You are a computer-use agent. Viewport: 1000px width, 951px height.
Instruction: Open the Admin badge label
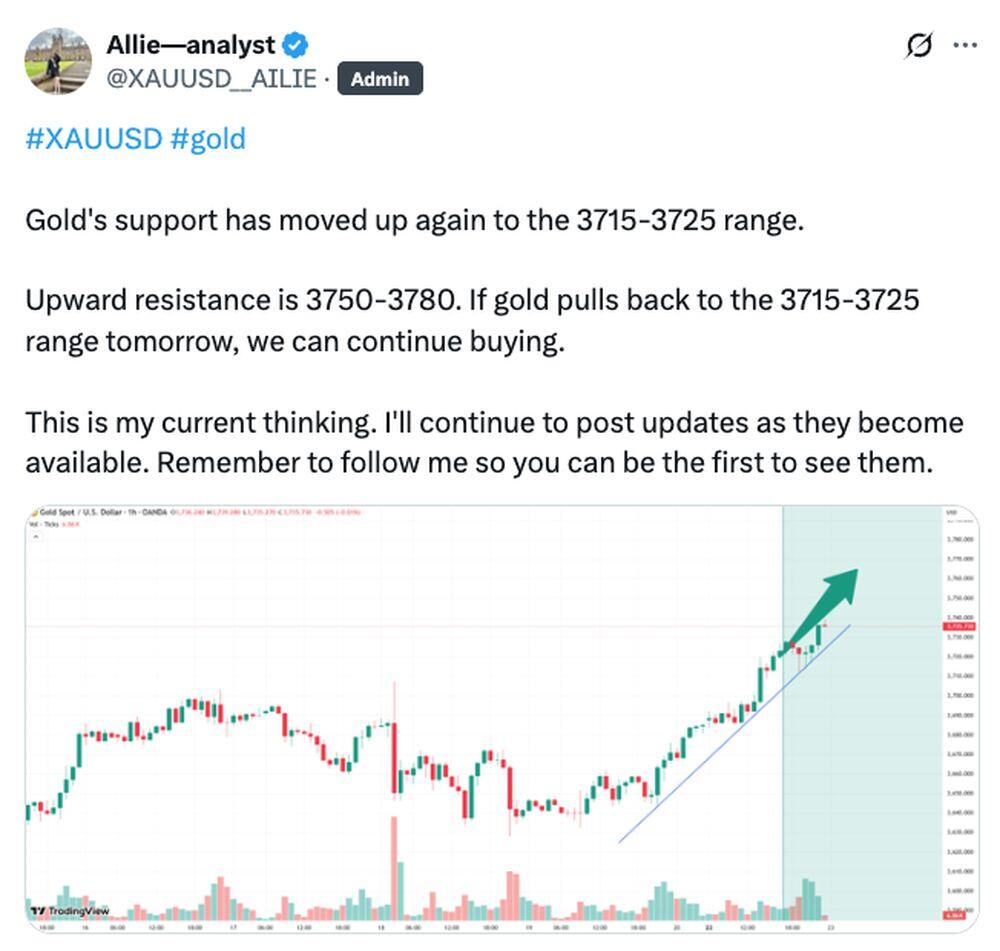pos(380,78)
